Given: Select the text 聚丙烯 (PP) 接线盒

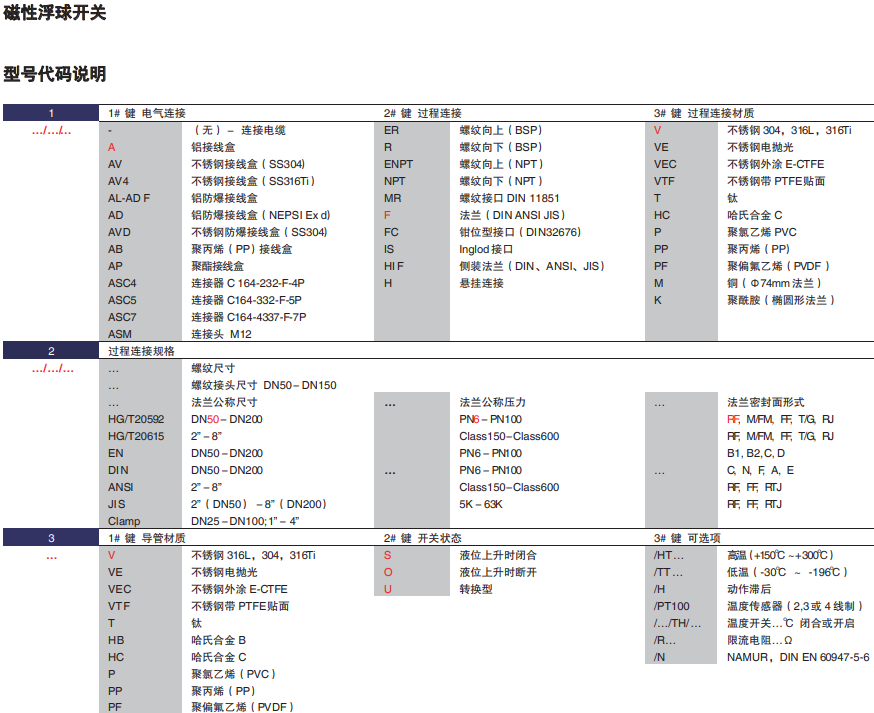Looking at the screenshot, I should point(242,249).
